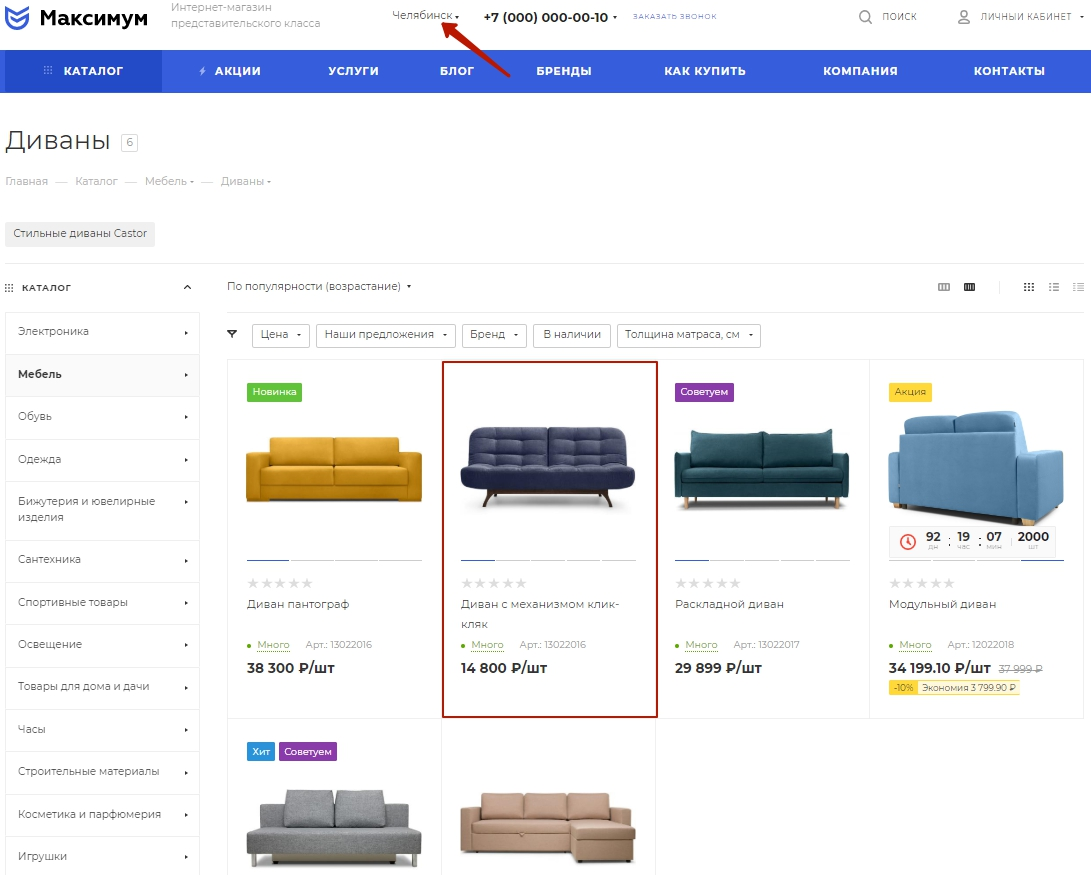Click the grid icon in the Каталог menu button

click(x=48, y=70)
